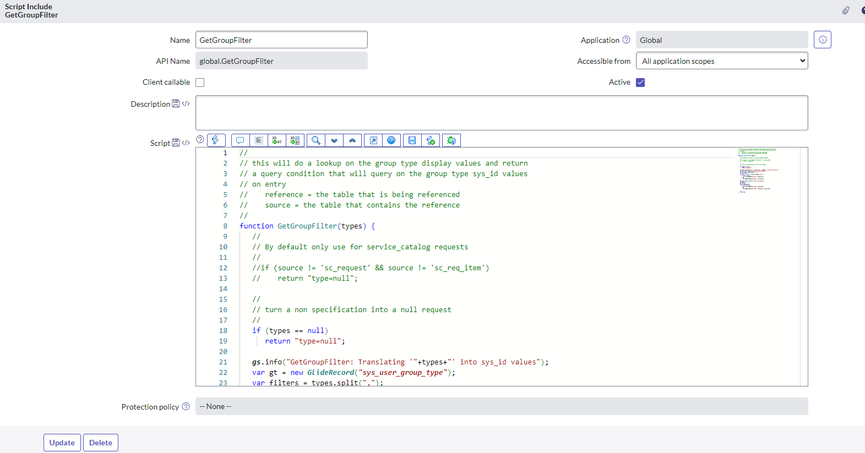The width and height of the screenshot is (865, 453).
Task: Open the Accessible from dropdown
Action: tap(722, 61)
